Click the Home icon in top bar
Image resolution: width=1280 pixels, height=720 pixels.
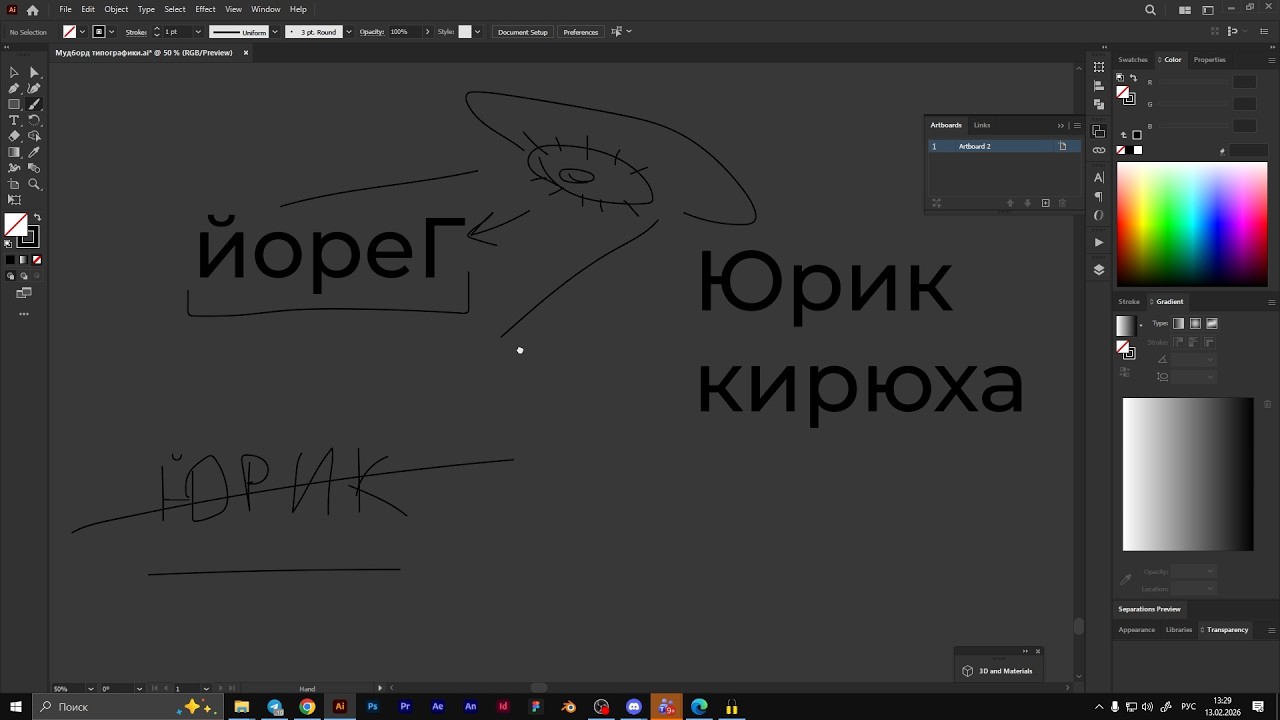coord(33,10)
